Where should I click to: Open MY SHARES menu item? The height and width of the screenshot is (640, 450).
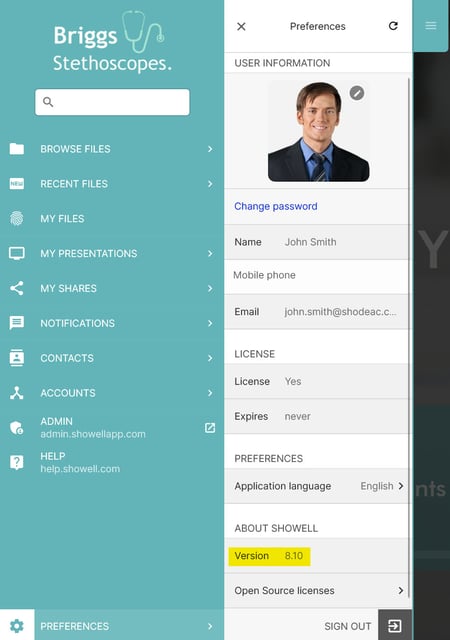click(68, 289)
